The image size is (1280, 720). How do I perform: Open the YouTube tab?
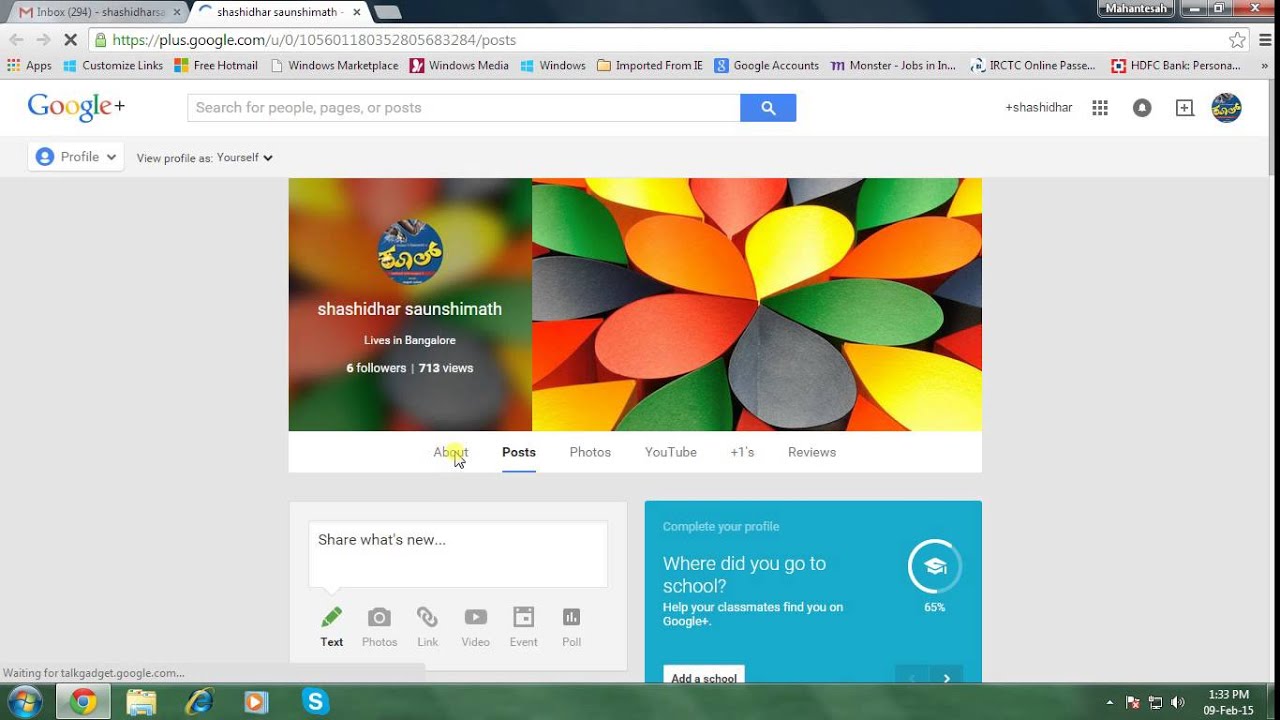point(671,452)
